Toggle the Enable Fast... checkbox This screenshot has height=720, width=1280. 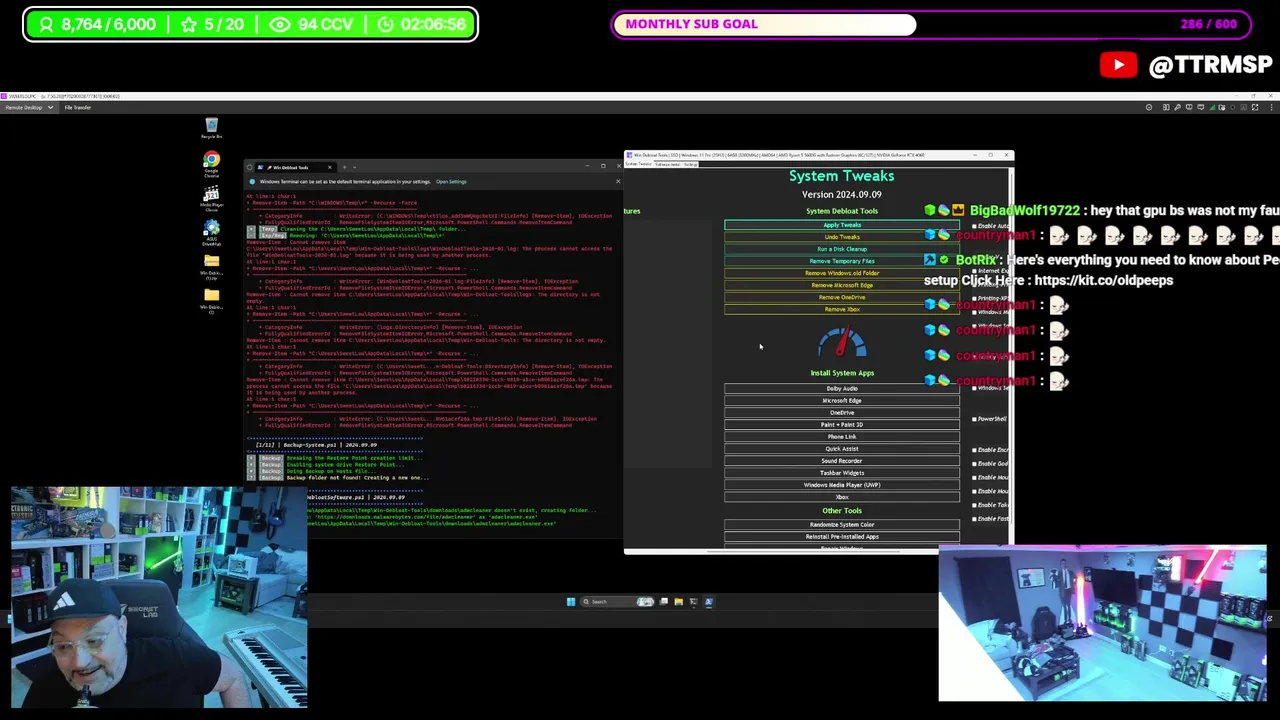click(975, 519)
